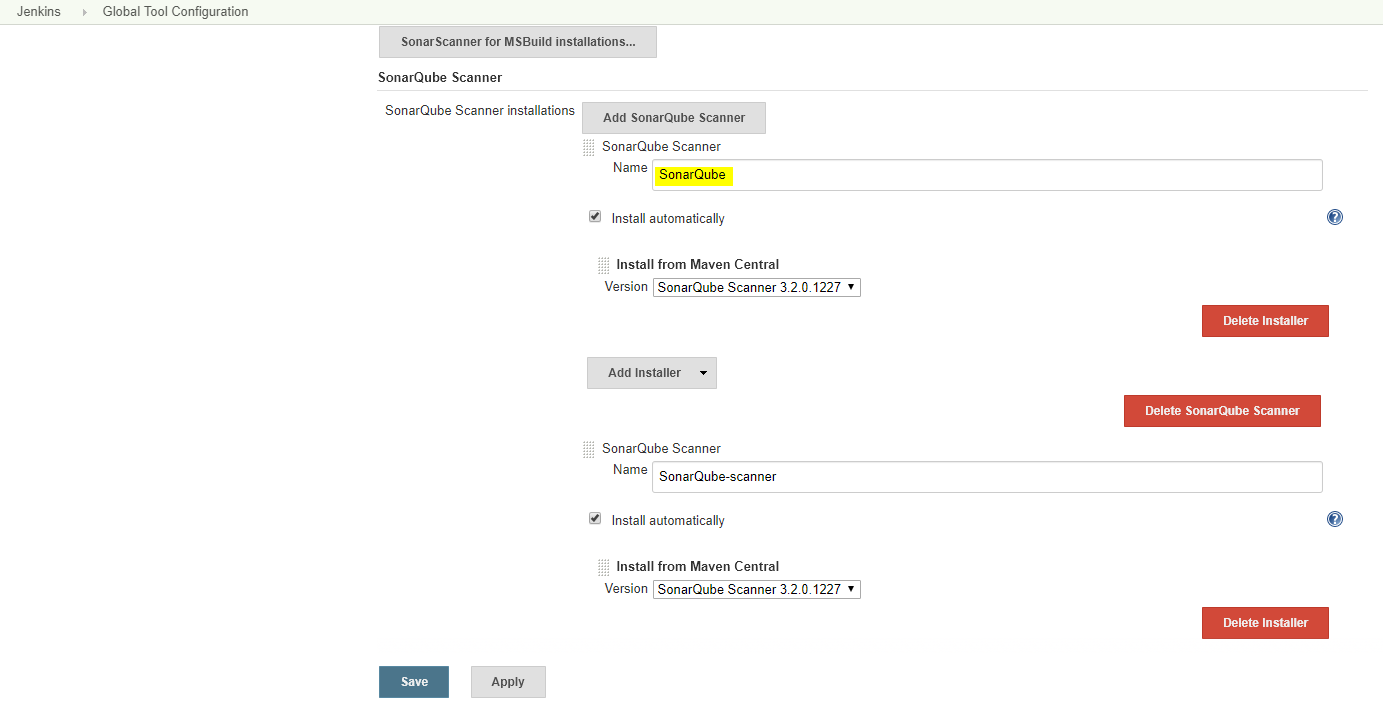Open SonarScanner for MSBuild installations
This screenshot has width=1383, height=710.
click(x=517, y=42)
